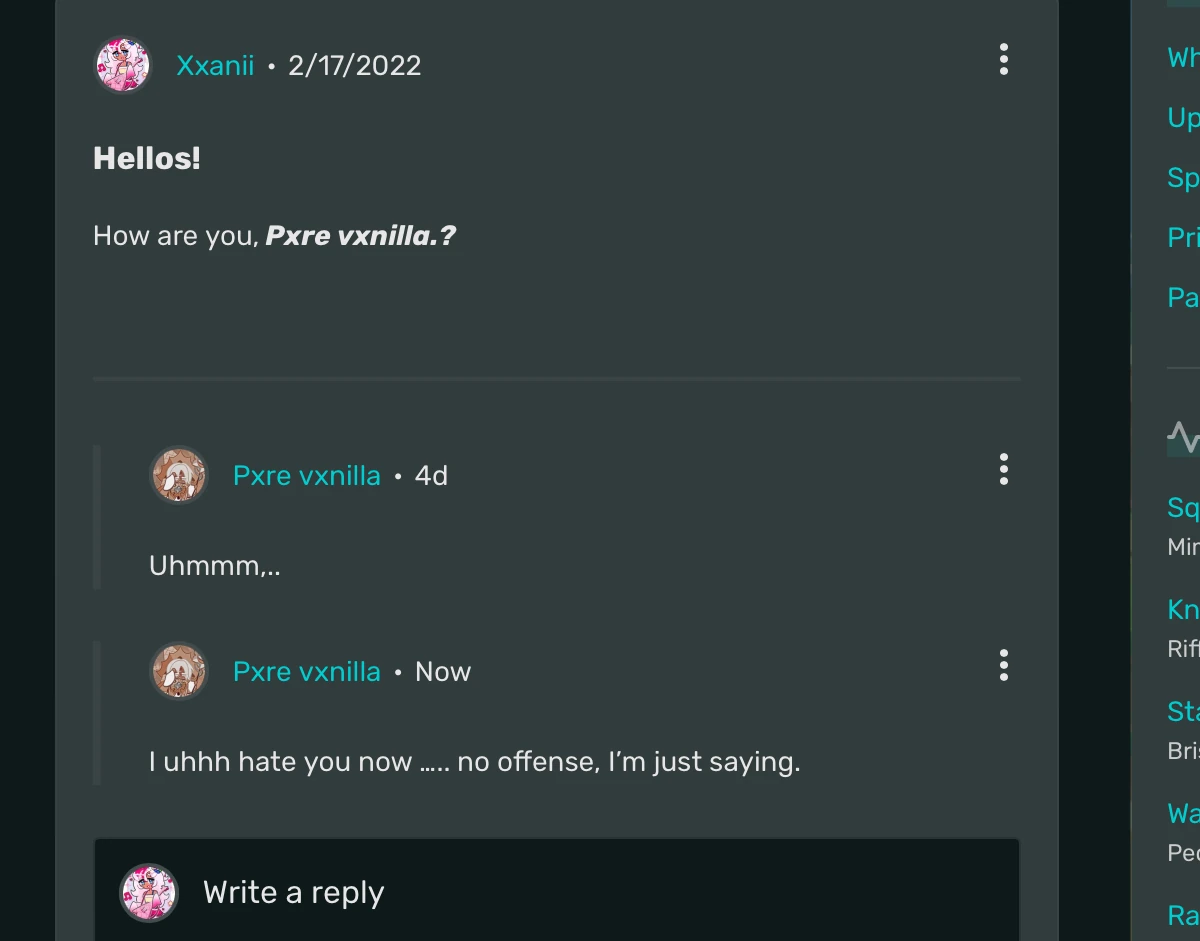Viewport: 1200px width, 941px height.
Task: Click the 'Sq...' trending entry in the sidebar
Action: (1183, 507)
